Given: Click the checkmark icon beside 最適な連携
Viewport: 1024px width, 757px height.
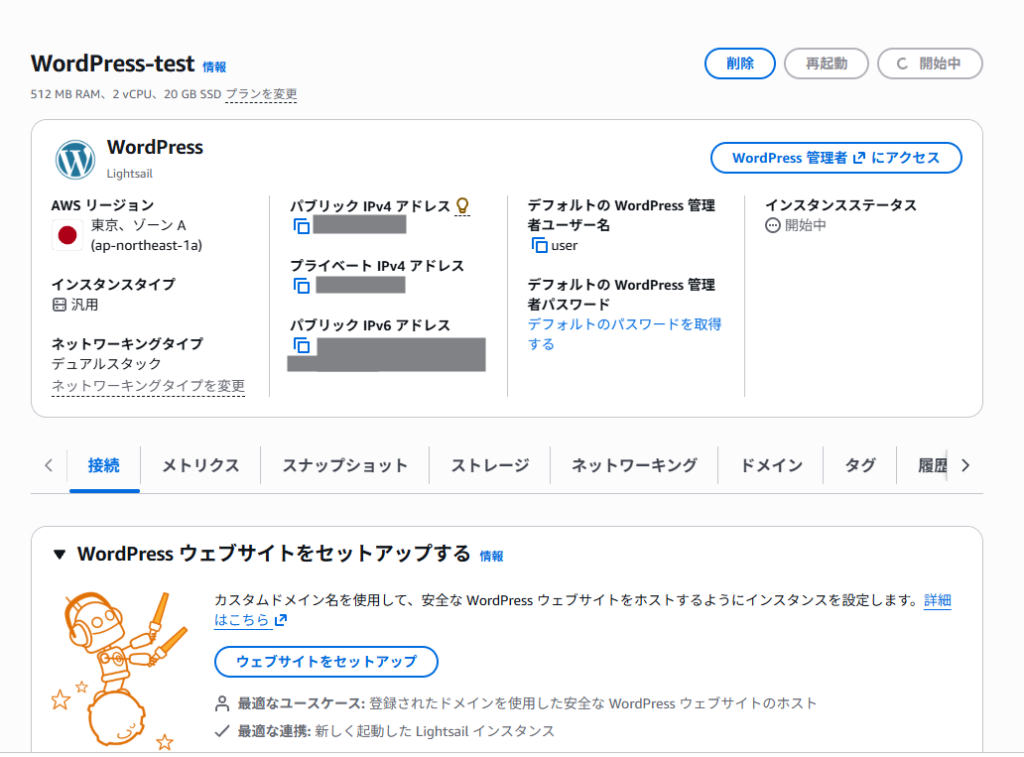Looking at the screenshot, I should (222, 731).
